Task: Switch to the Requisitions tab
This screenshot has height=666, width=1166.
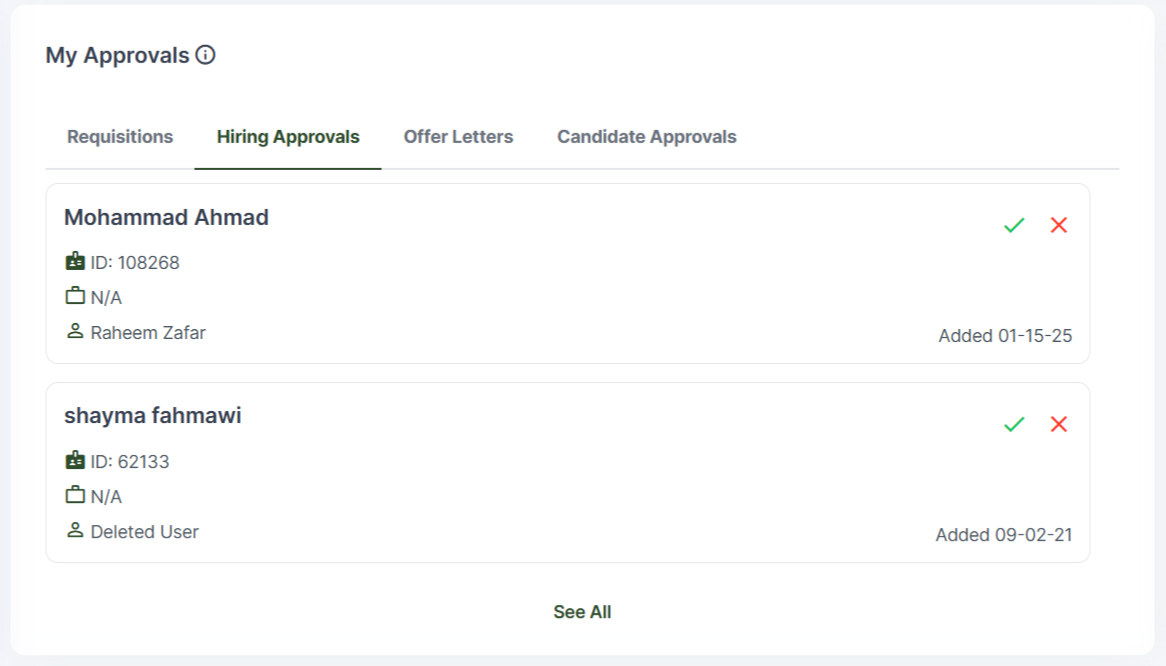Action: click(120, 137)
